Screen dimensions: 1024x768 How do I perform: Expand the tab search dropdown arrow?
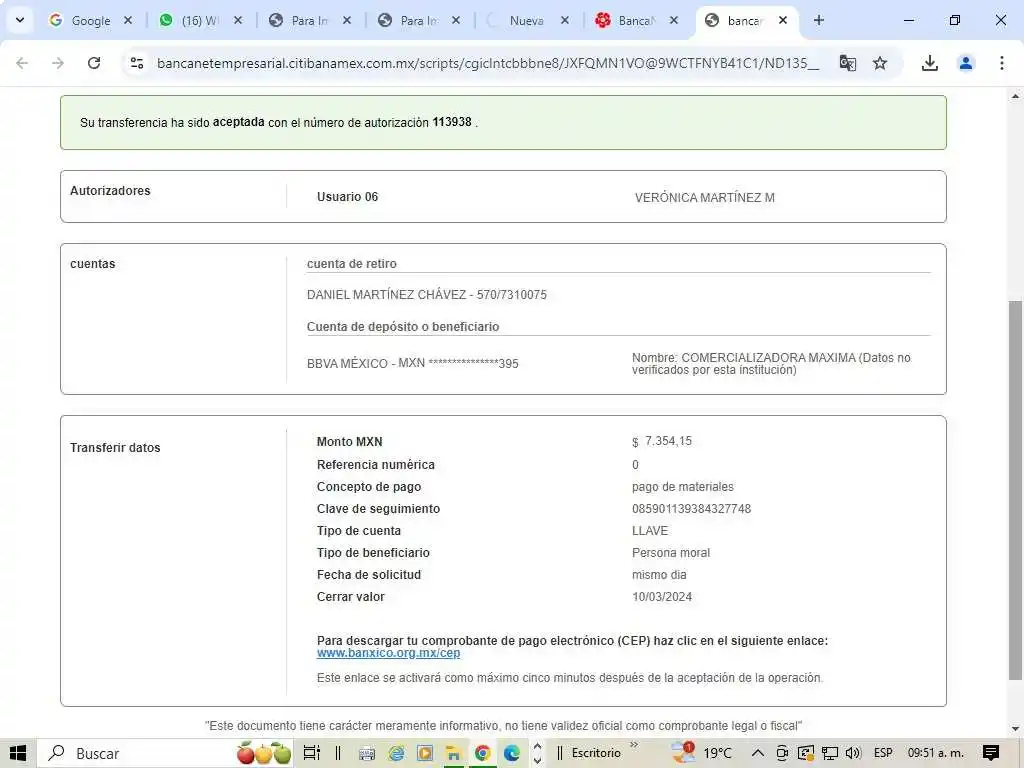click(x=19, y=20)
